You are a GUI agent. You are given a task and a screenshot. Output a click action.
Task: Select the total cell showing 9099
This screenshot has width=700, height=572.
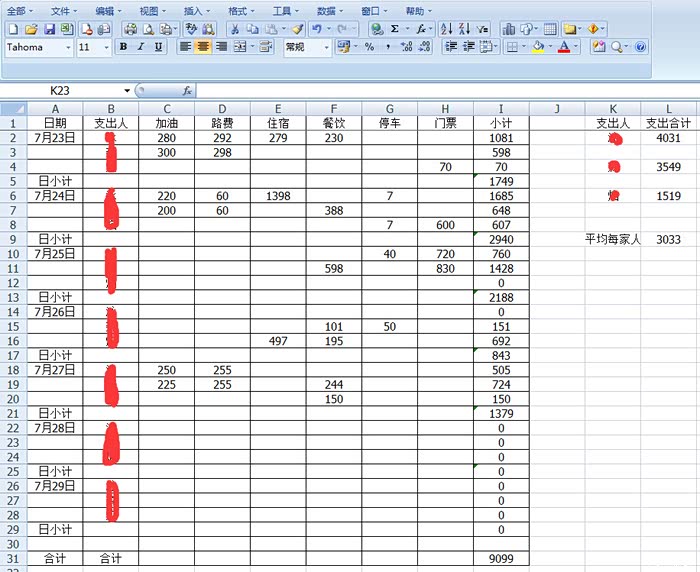tap(501, 559)
